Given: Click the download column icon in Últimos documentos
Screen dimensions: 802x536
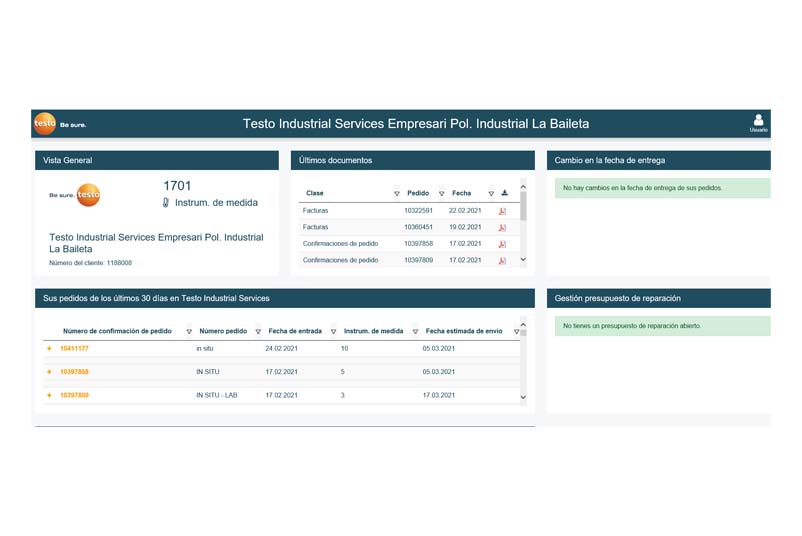Looking at the screenshot, I should pos(504,193).
